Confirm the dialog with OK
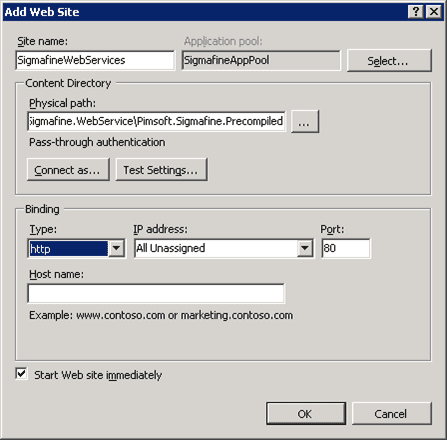This screenshot has width=447, height=440. pos(306,414)
